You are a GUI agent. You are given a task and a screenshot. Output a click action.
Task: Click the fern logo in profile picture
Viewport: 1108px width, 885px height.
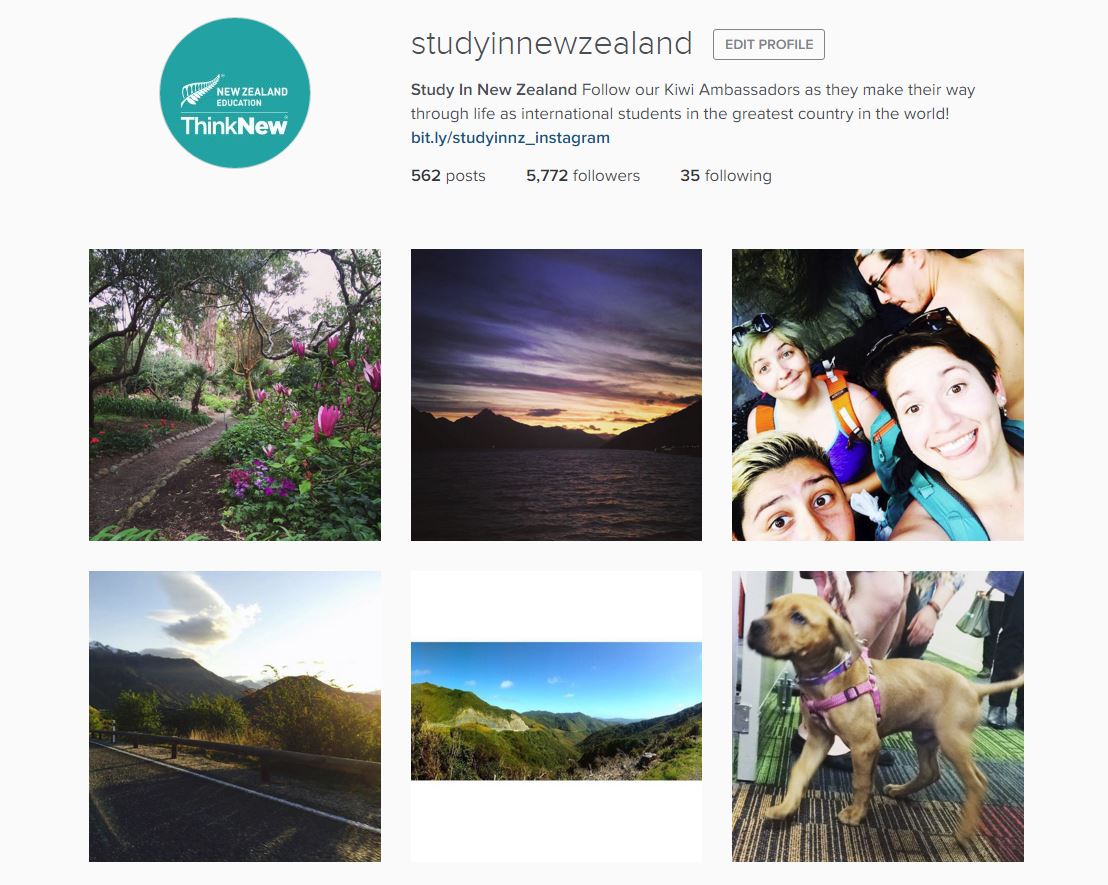click(x=200, y=90)
